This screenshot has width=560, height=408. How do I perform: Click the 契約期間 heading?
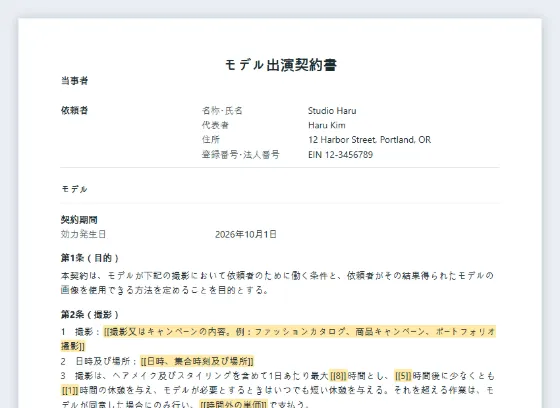click(x=79, y=220)
